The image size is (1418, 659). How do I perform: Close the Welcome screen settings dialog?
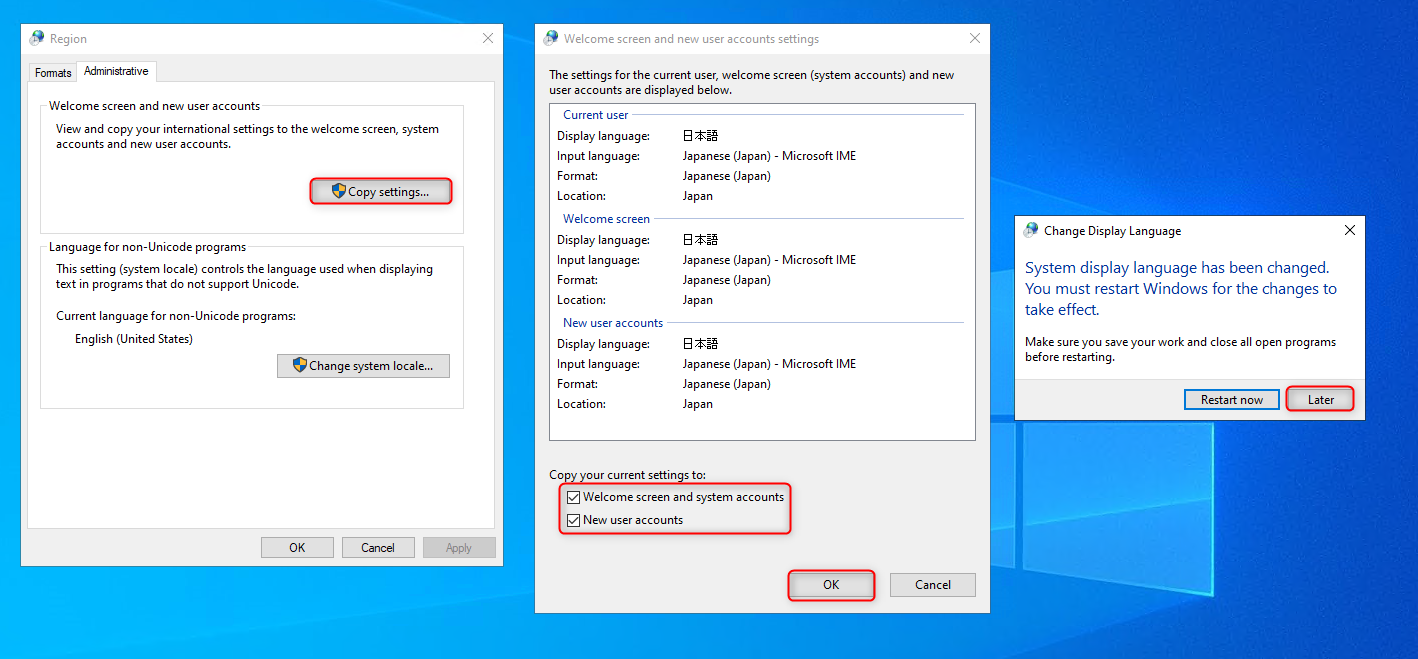[975, 39]
